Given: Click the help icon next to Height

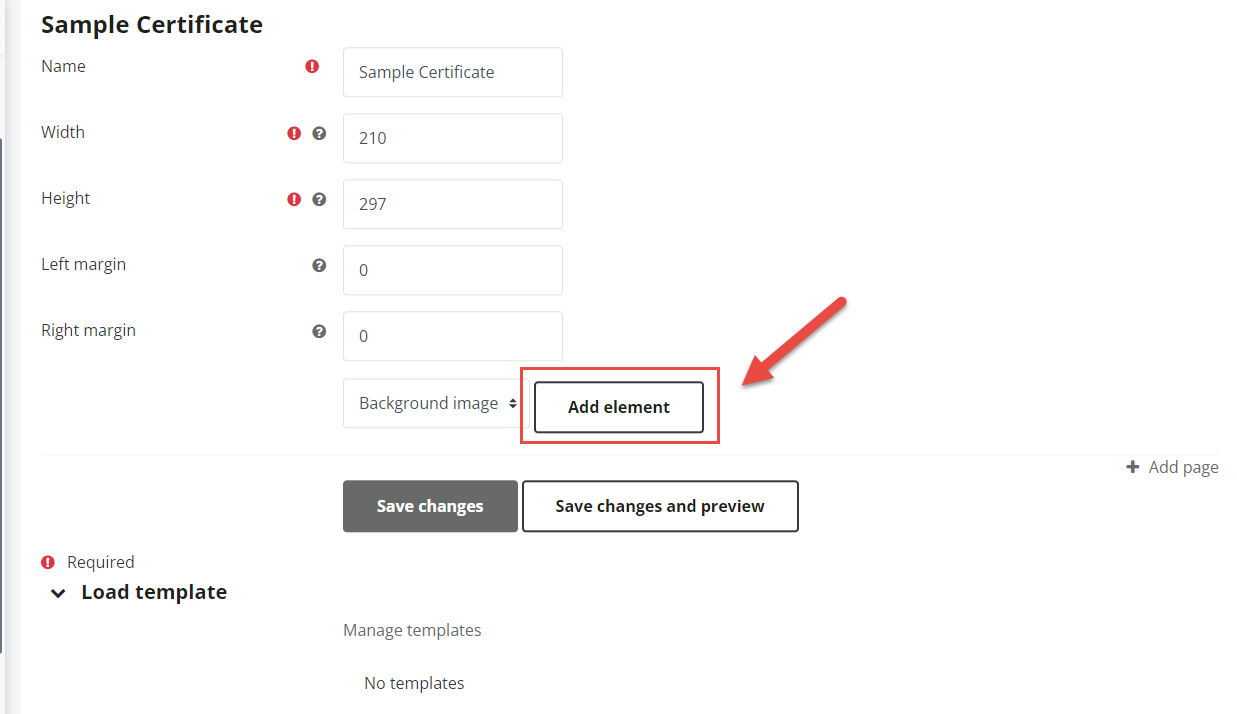Looking at the screenshot, I should 319,199.
